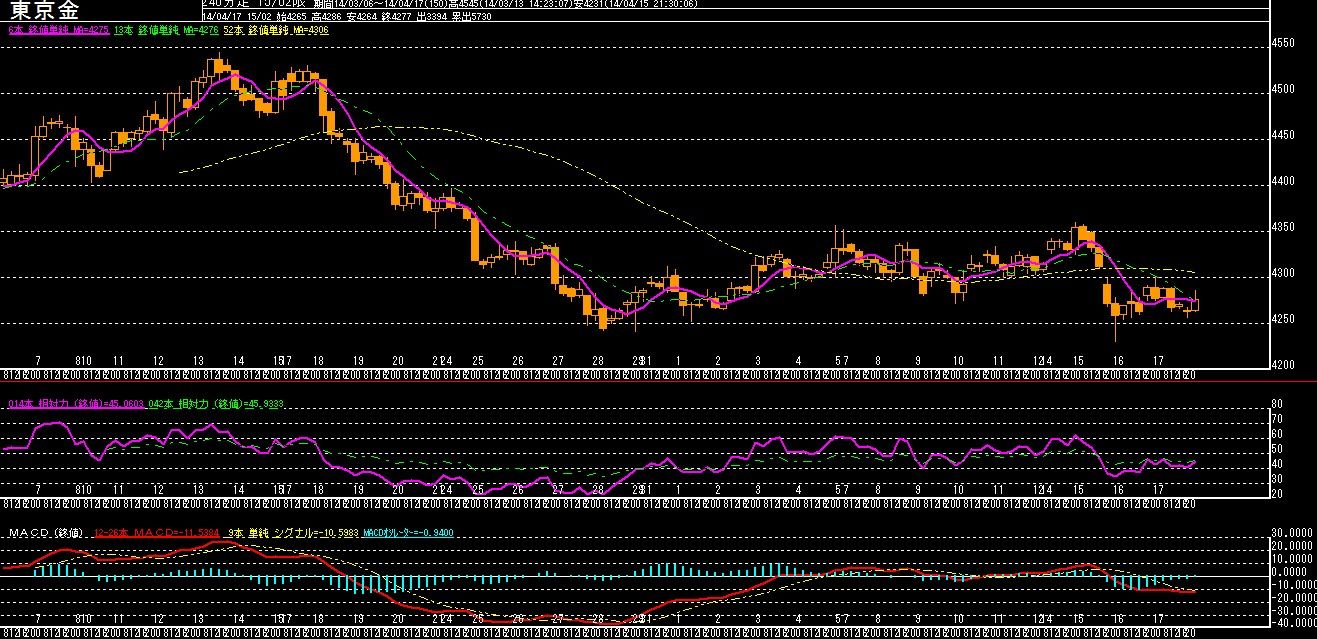Click the MACD (終値) panel label
Viewport: 1317px width, 639px height.
click(x=46, y=534)
